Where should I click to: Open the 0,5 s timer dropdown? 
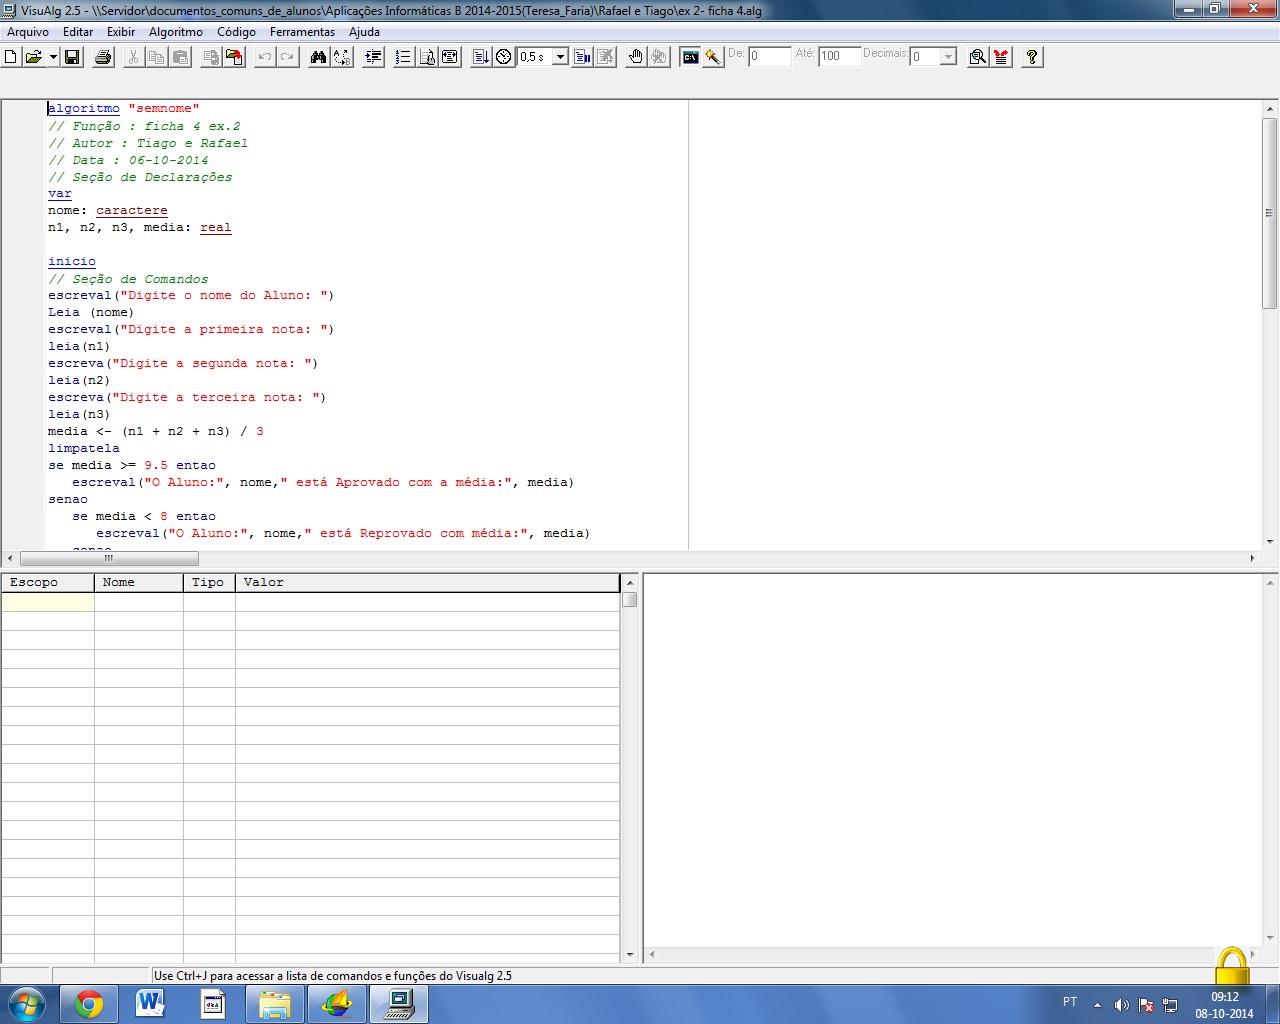pyautogui.click(x=560, y=57)
